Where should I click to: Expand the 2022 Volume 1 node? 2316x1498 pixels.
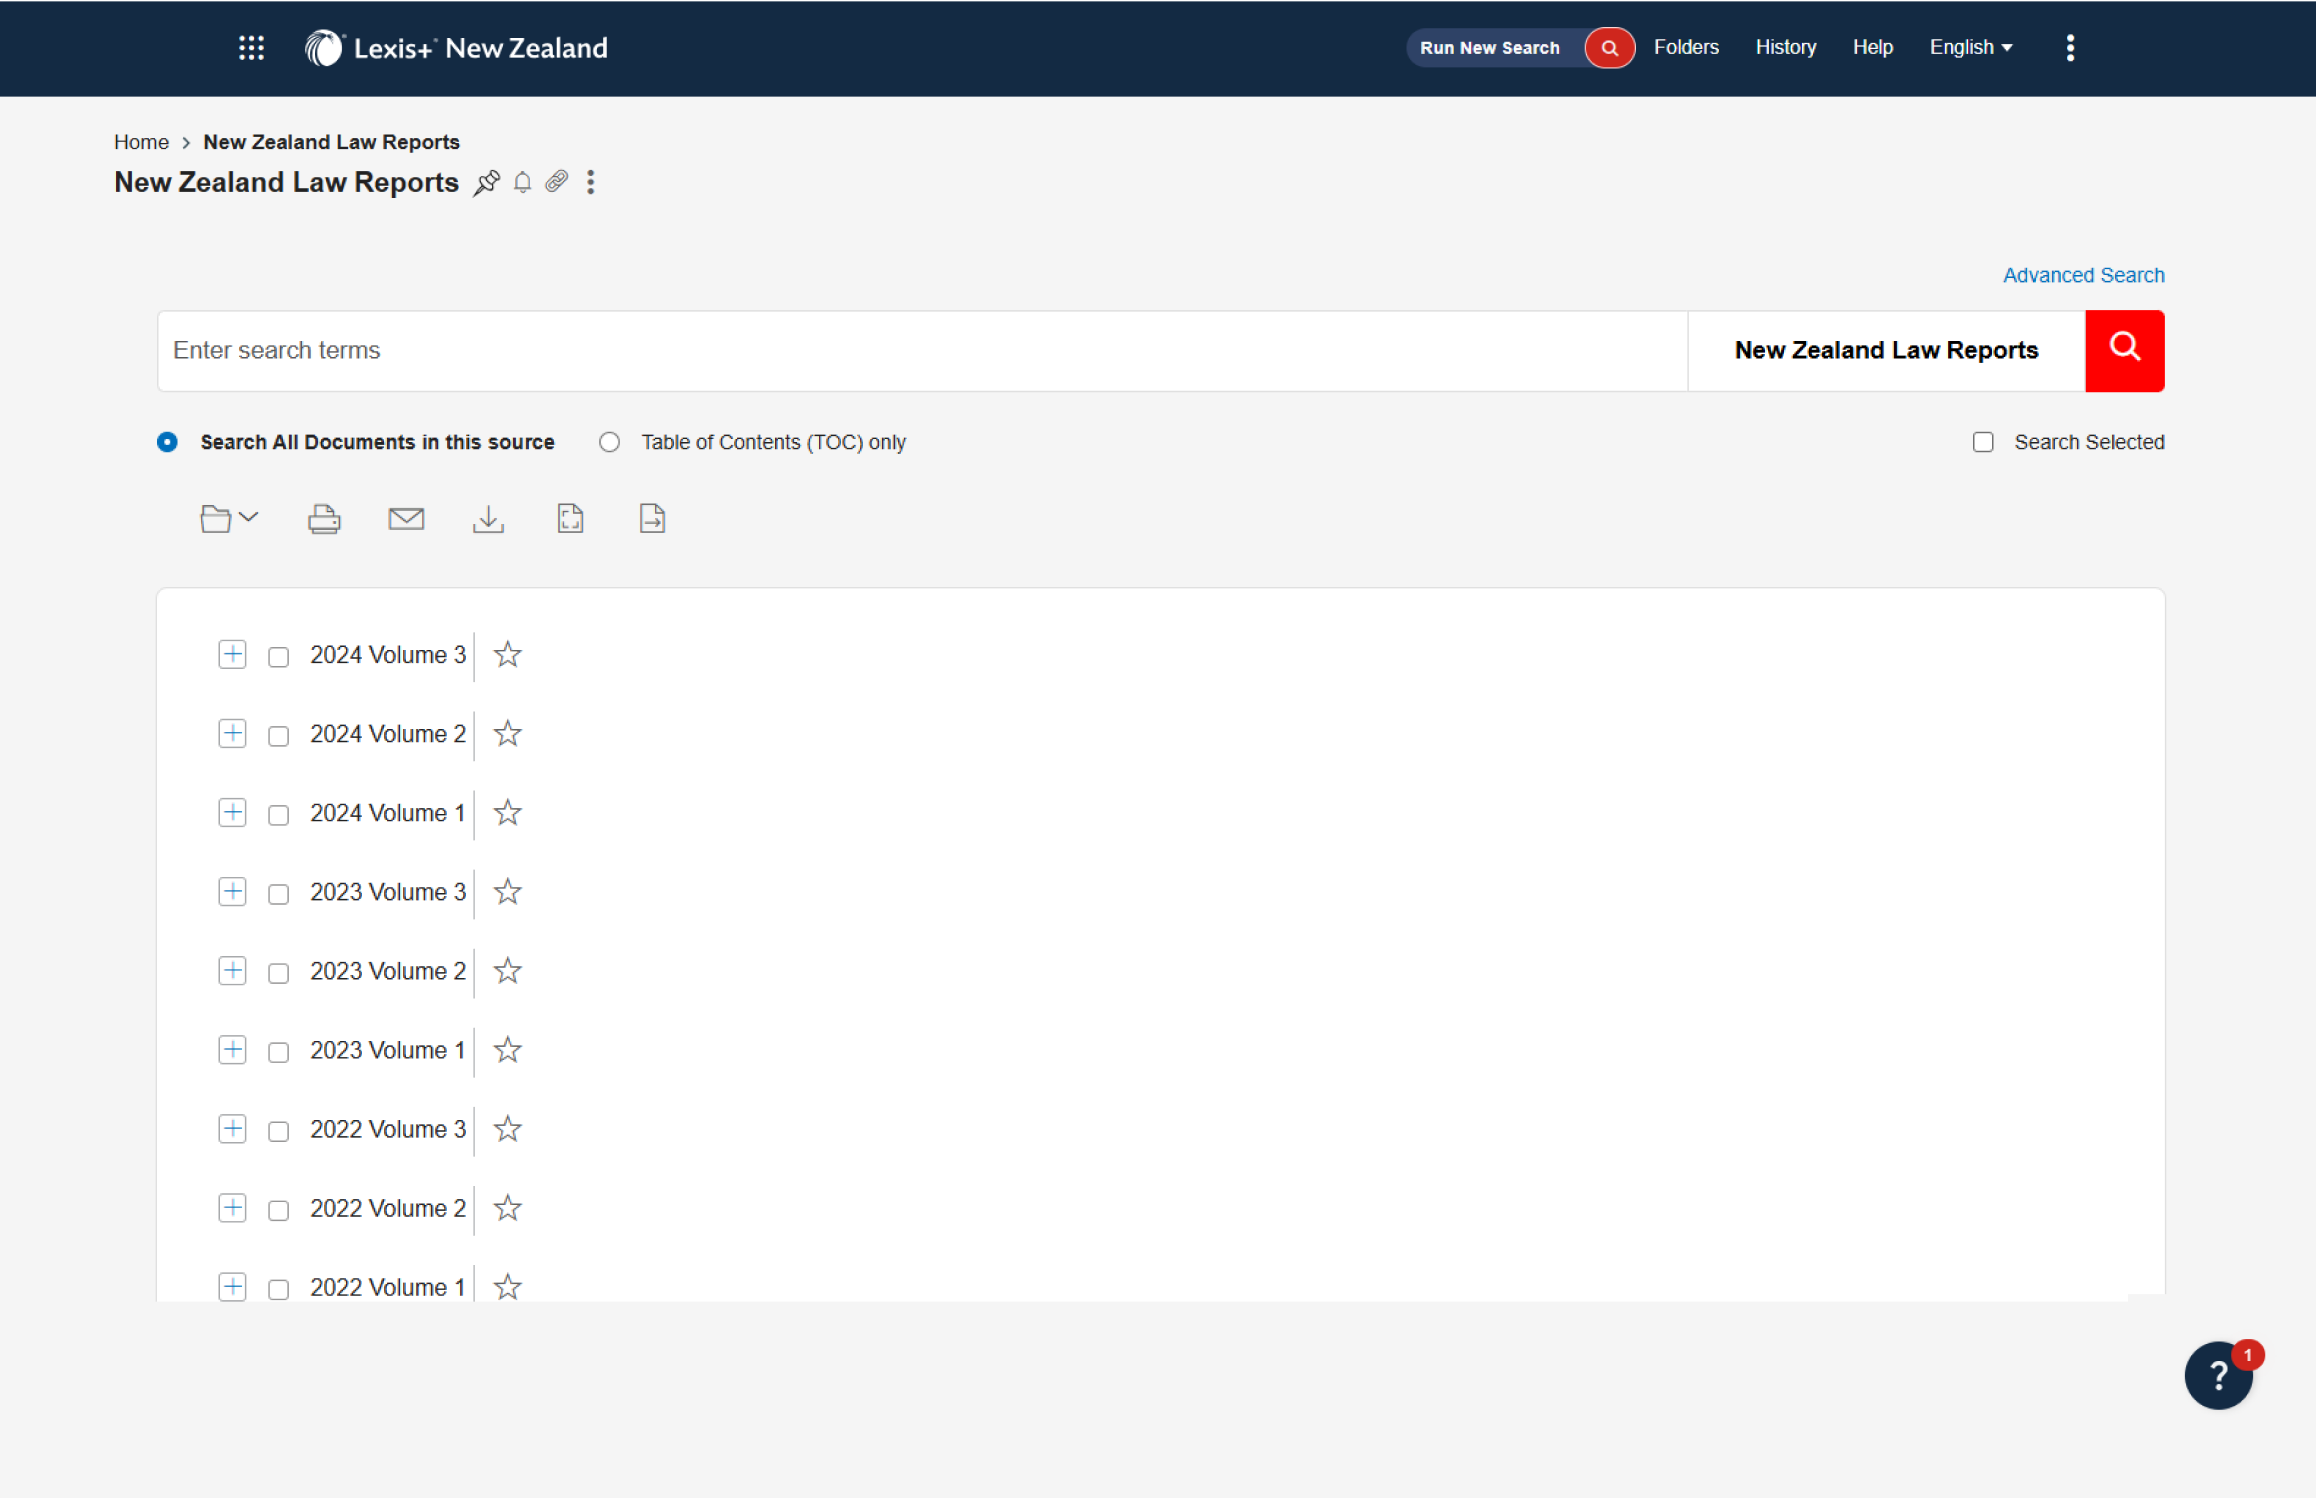(232, 1286)
